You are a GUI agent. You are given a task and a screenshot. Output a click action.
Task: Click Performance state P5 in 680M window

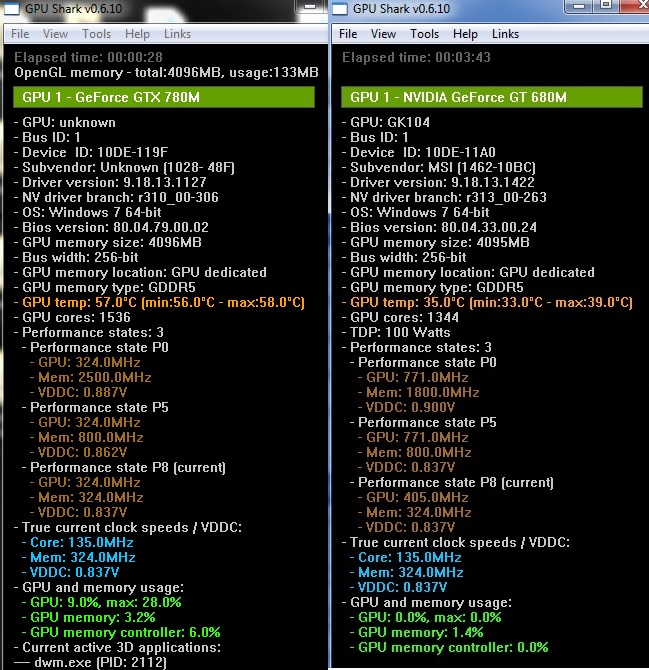coord(424,422)
